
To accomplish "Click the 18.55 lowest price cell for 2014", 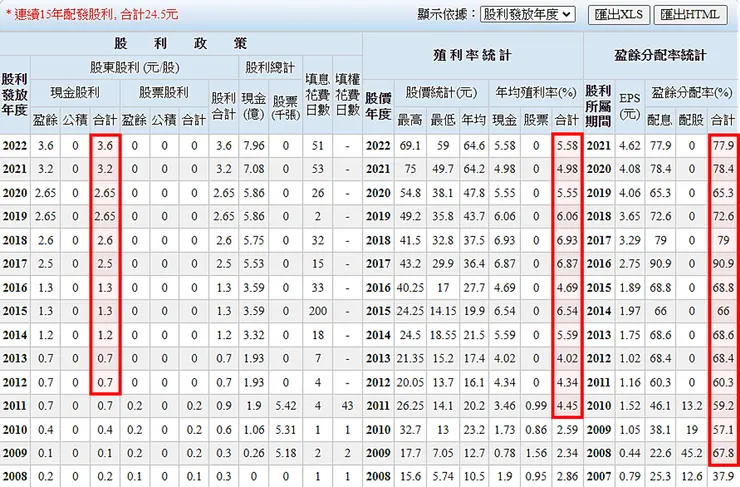I will coord(443,335).
